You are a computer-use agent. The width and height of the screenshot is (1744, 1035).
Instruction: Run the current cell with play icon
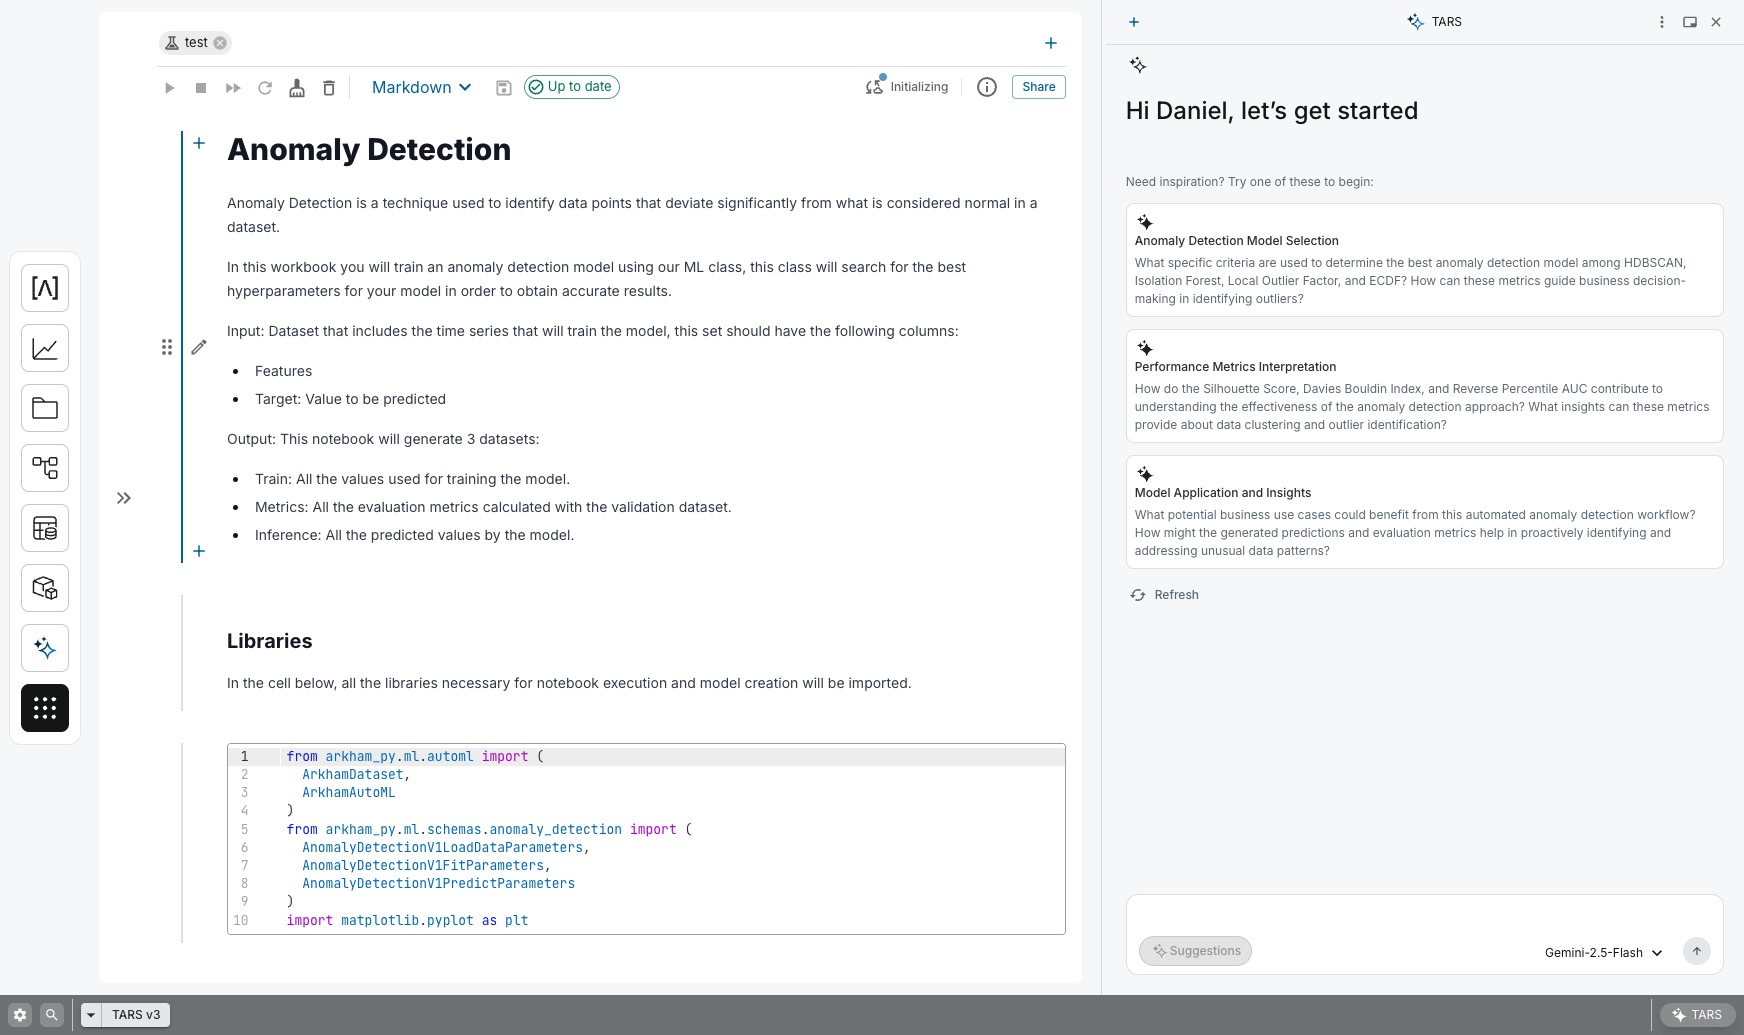[x=169, y=88]
